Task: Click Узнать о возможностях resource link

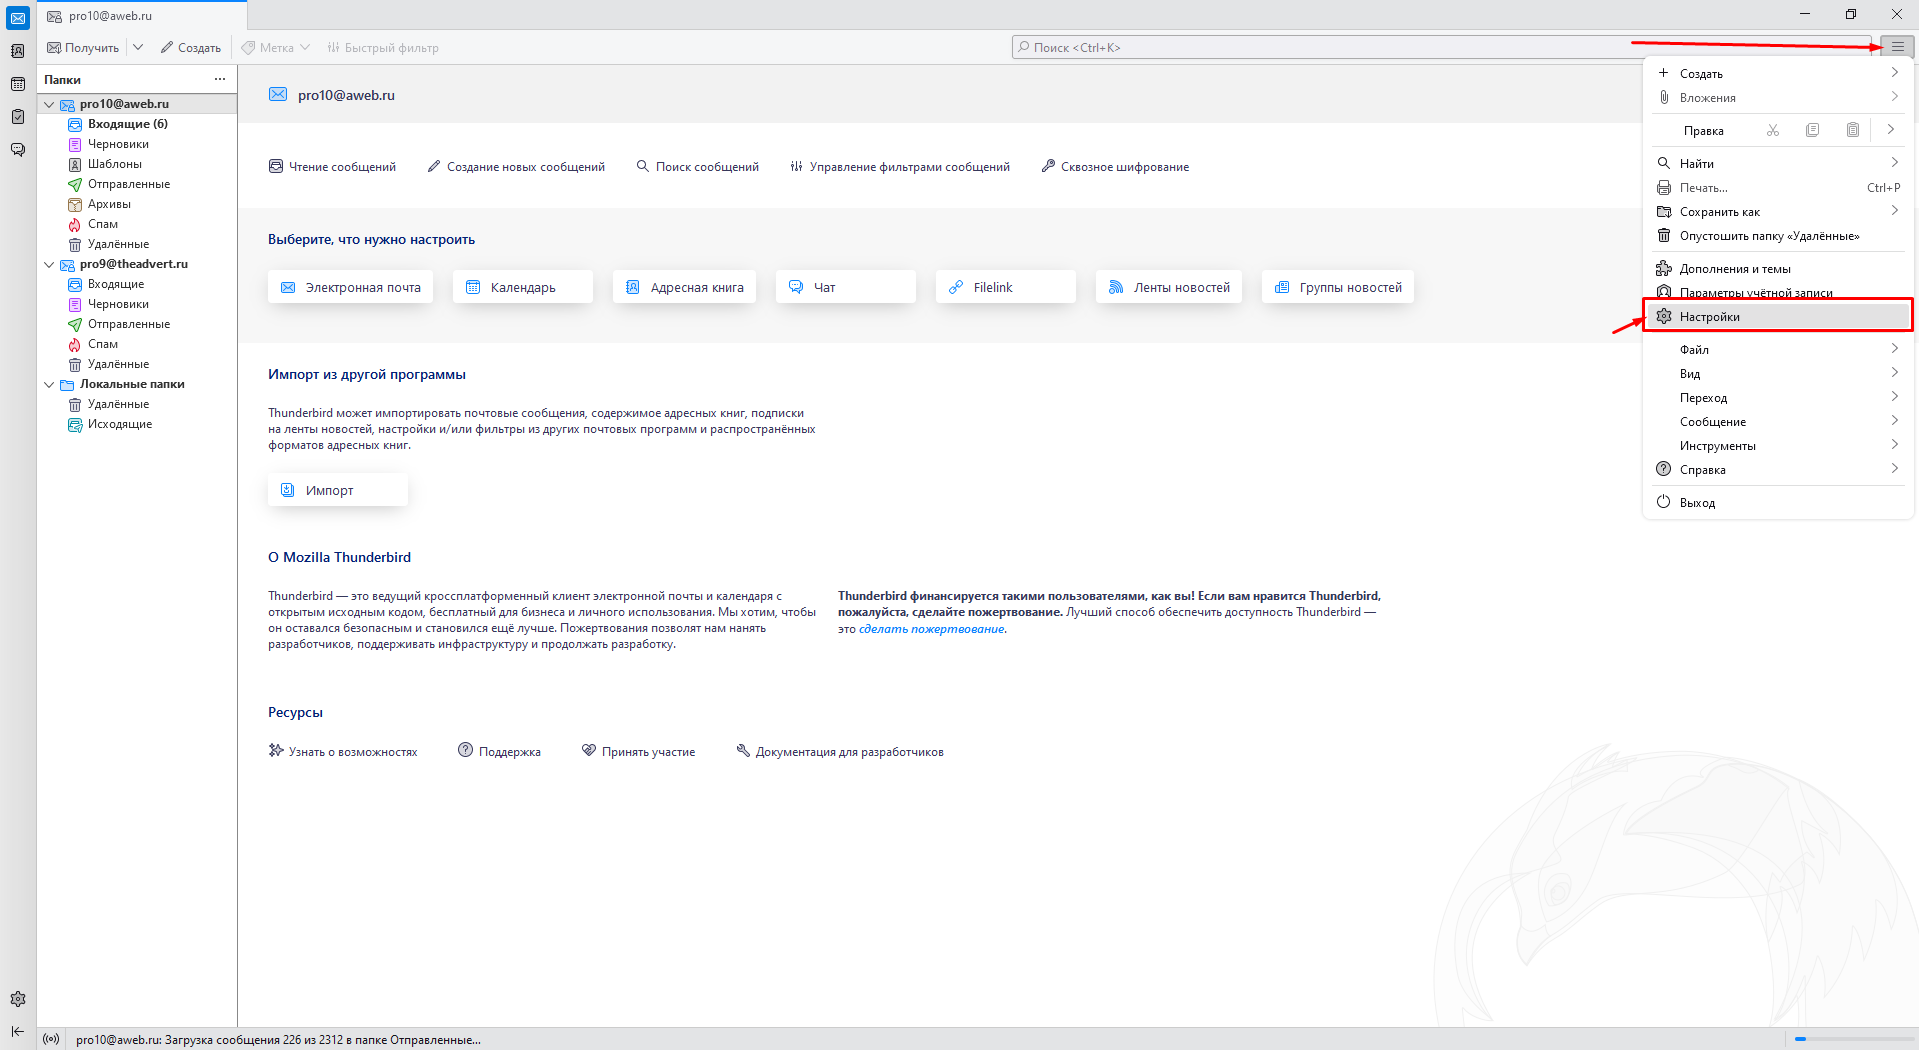Action: click(x=343, y=752)
